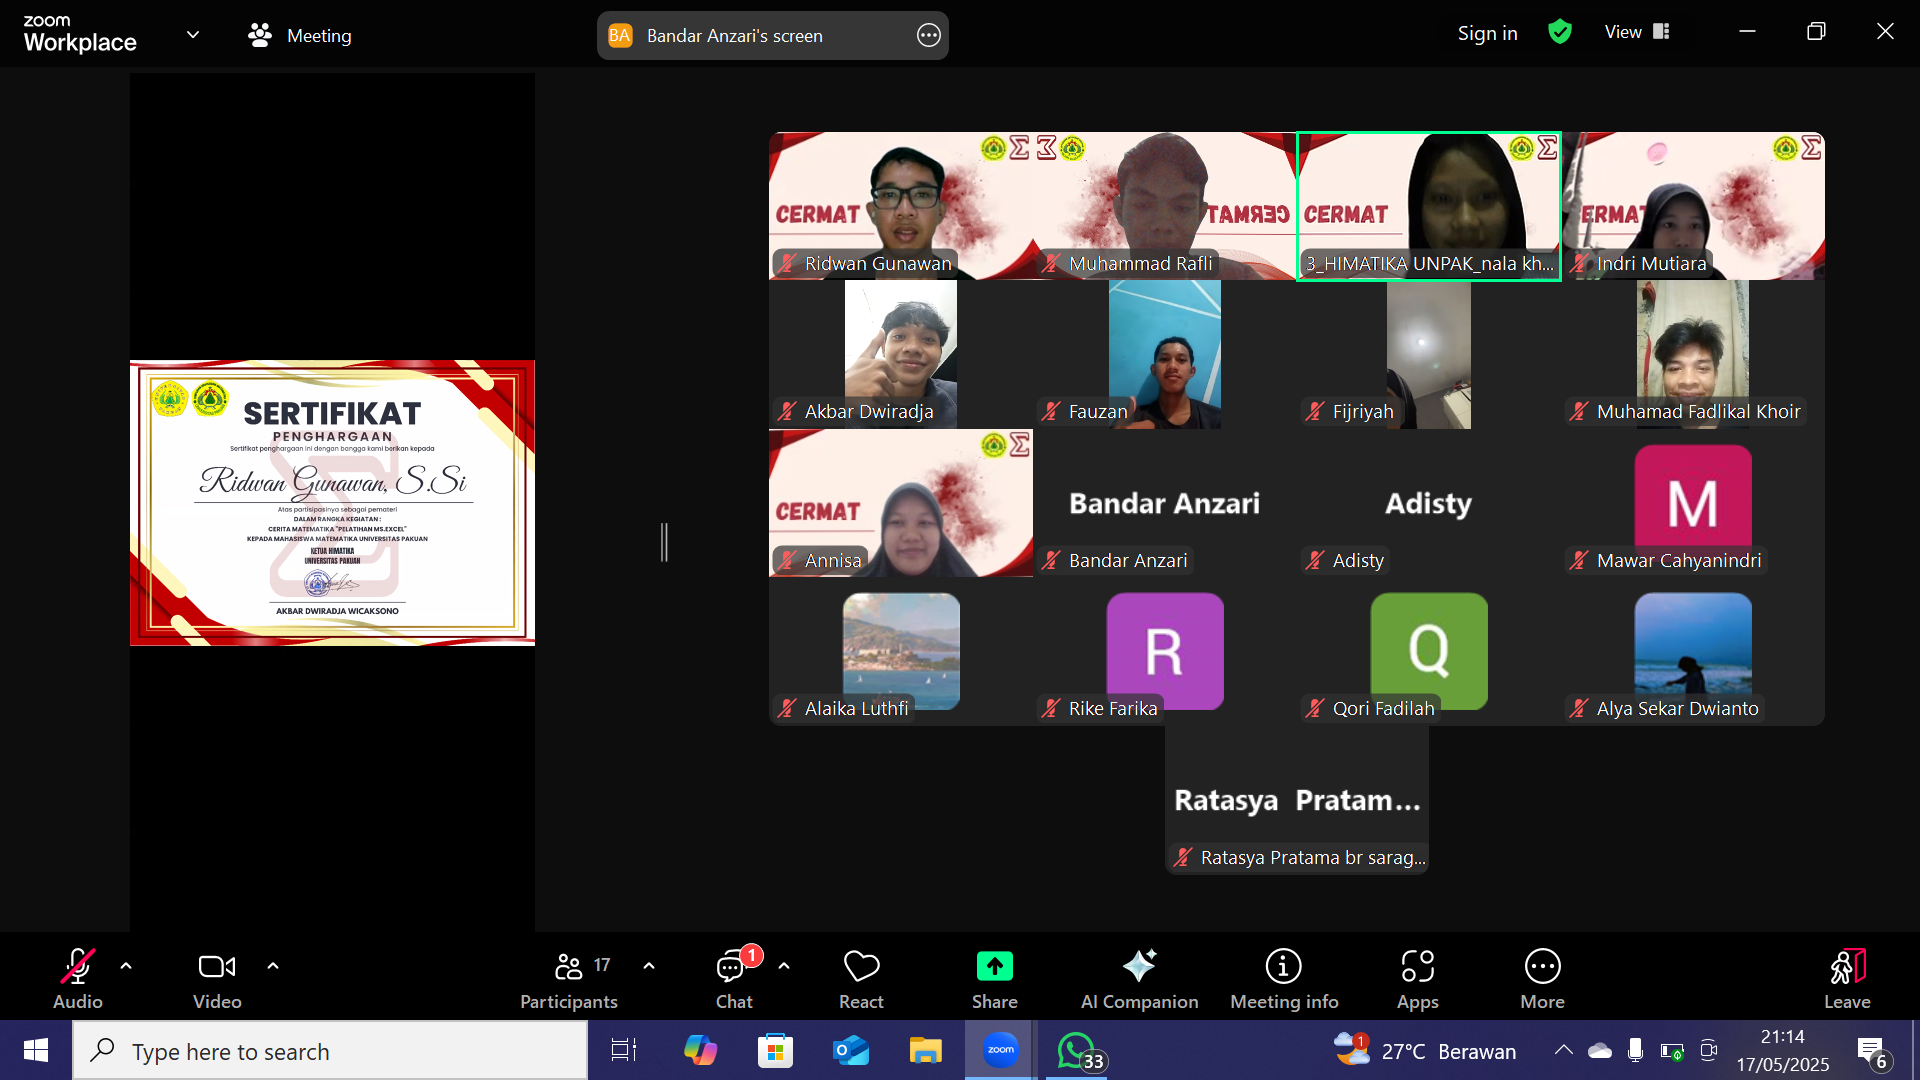
Task: Open Copilot from taskbar
Action: 700,1050
